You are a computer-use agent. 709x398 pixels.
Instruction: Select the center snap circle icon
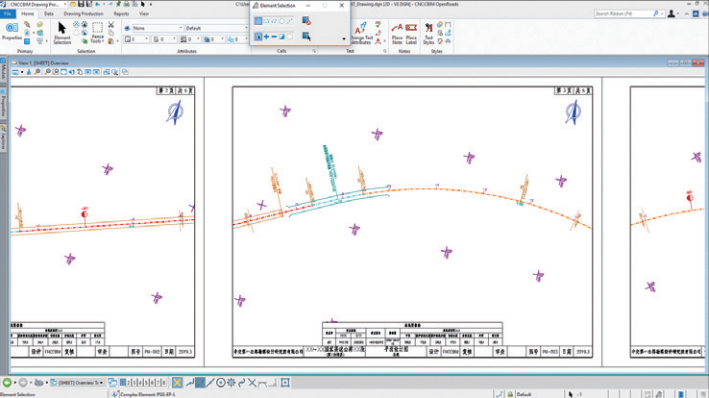[x=221, y=383]
